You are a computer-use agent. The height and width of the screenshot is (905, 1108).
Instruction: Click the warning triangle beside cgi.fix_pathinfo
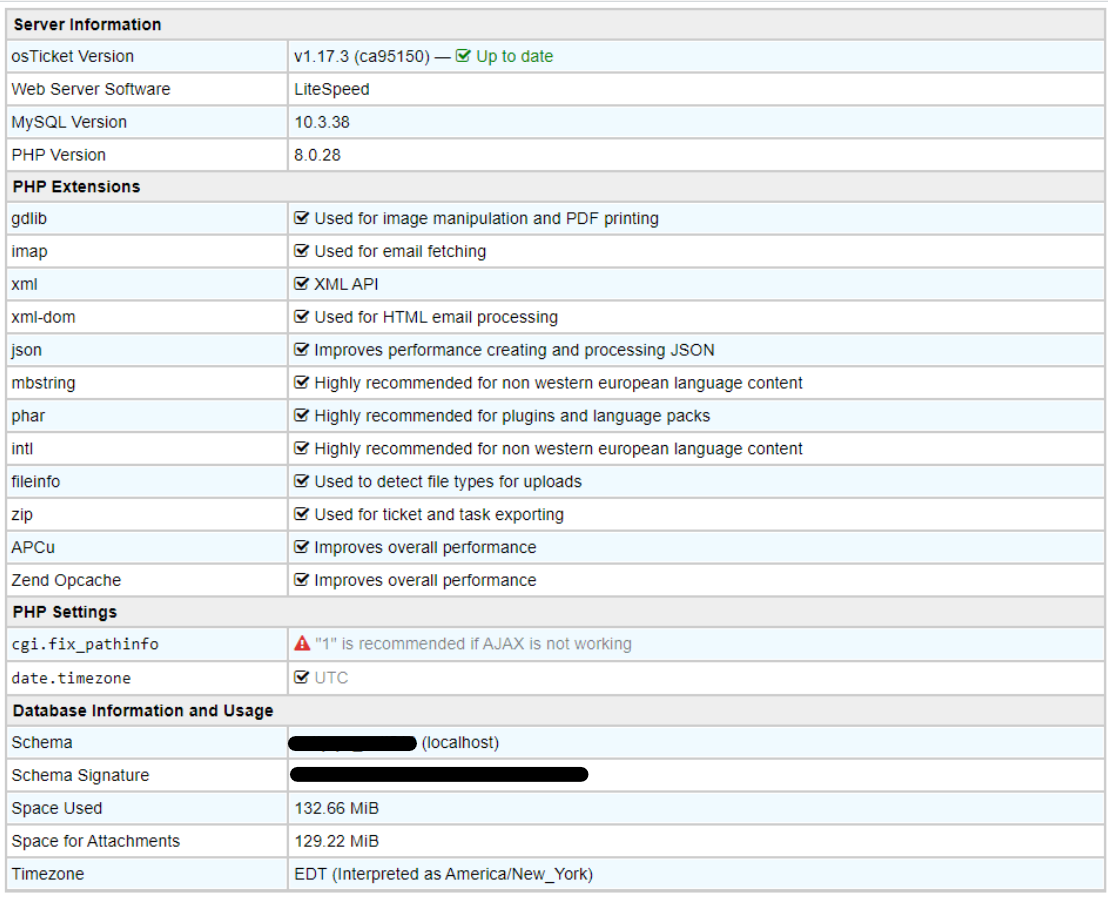pyautogui.click(x=302, y=644)
